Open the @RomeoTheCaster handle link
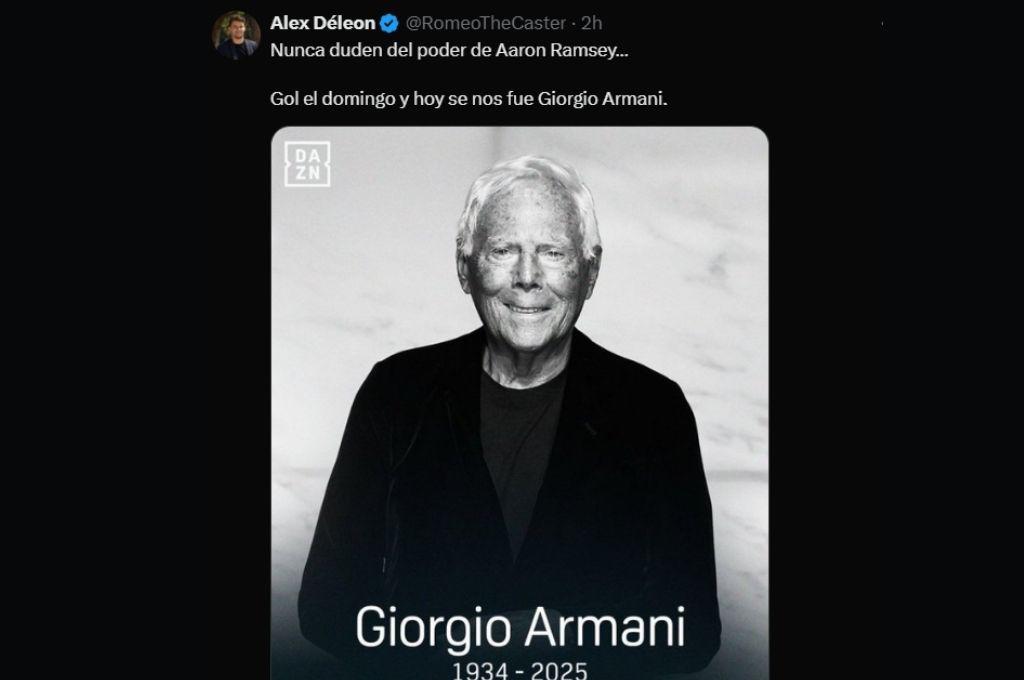 (485, 24)
